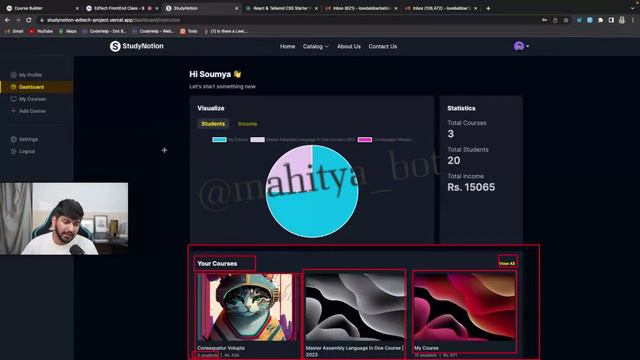
Task: Click the Settings gear icon
Action: pyautogui.click(x=13, y=139)
